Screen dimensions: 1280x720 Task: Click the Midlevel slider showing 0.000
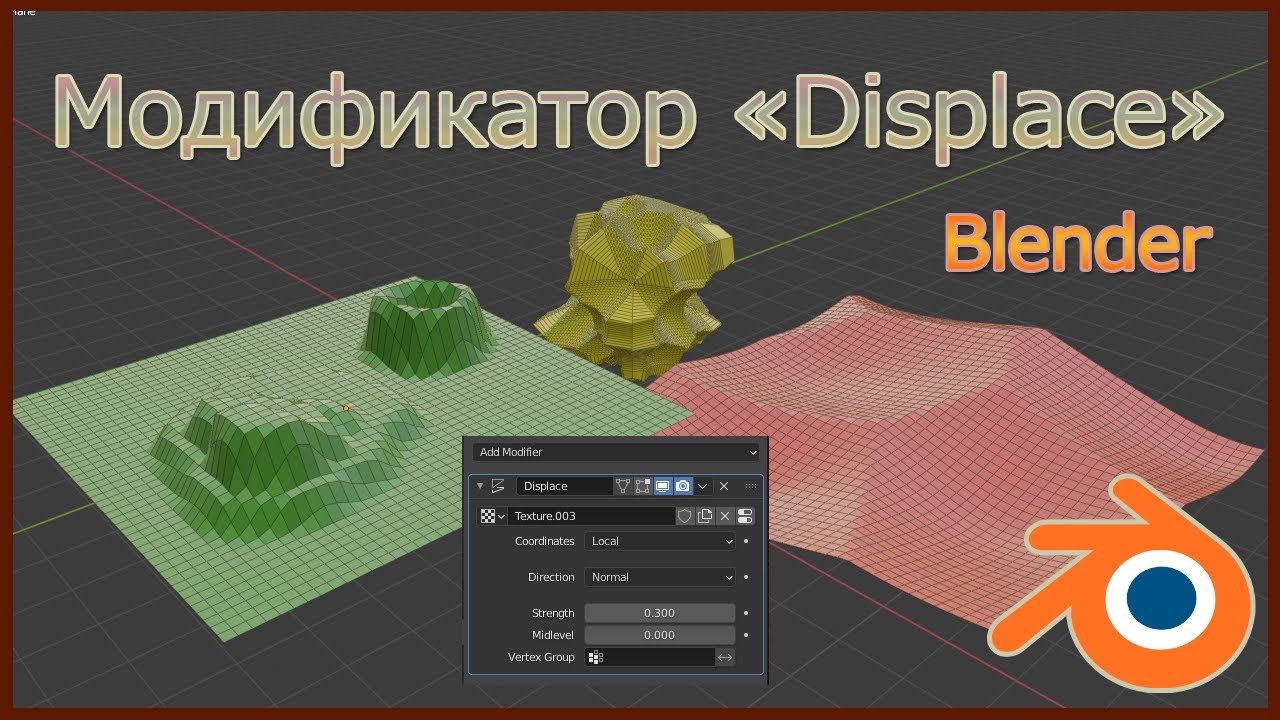[x=660, y=635]
